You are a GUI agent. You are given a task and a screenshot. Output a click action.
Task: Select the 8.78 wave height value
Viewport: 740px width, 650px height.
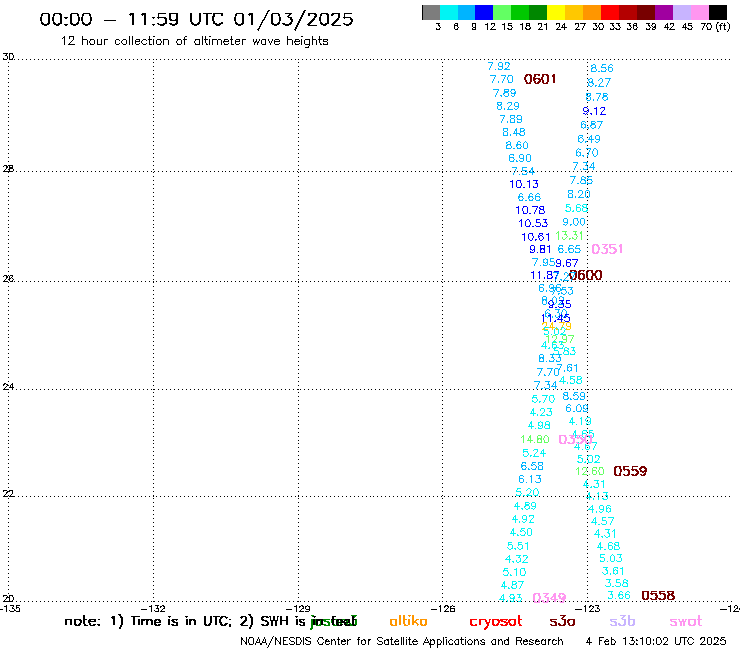click(597, 97)
